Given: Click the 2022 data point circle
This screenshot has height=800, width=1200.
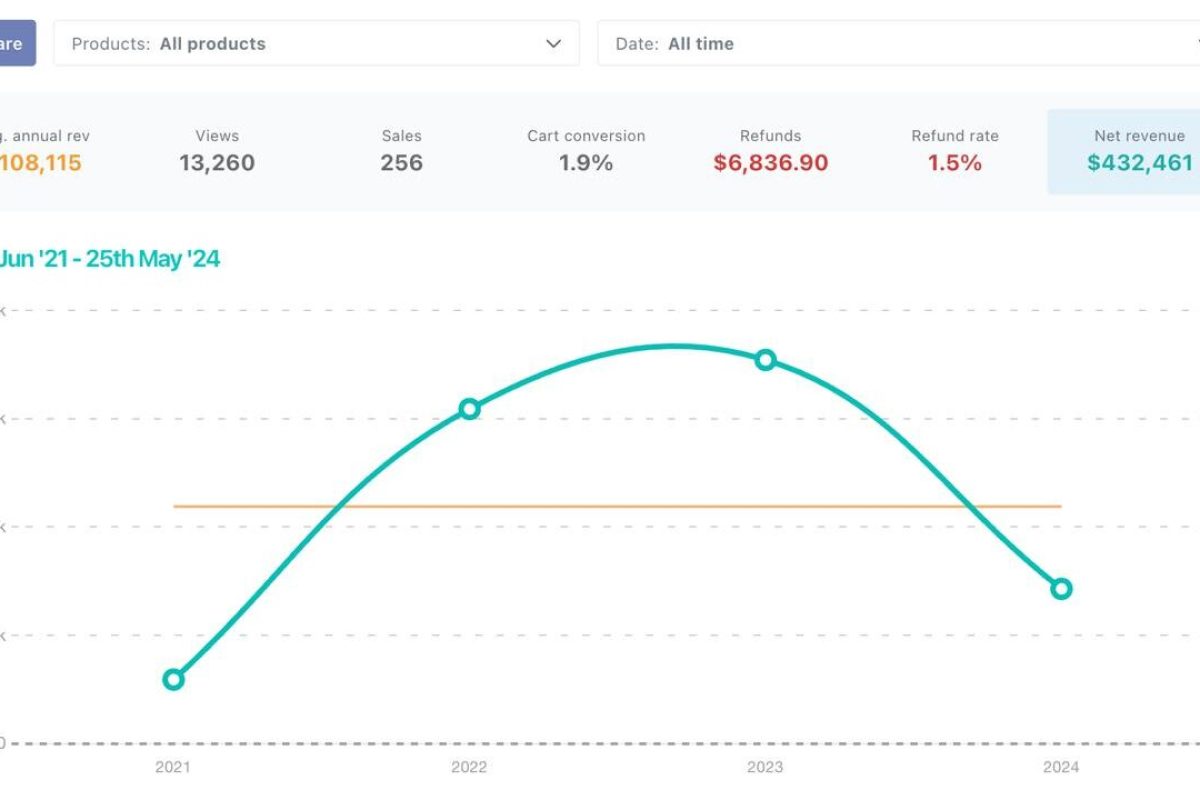Looking at the screenshot, I should coord(469,408).
